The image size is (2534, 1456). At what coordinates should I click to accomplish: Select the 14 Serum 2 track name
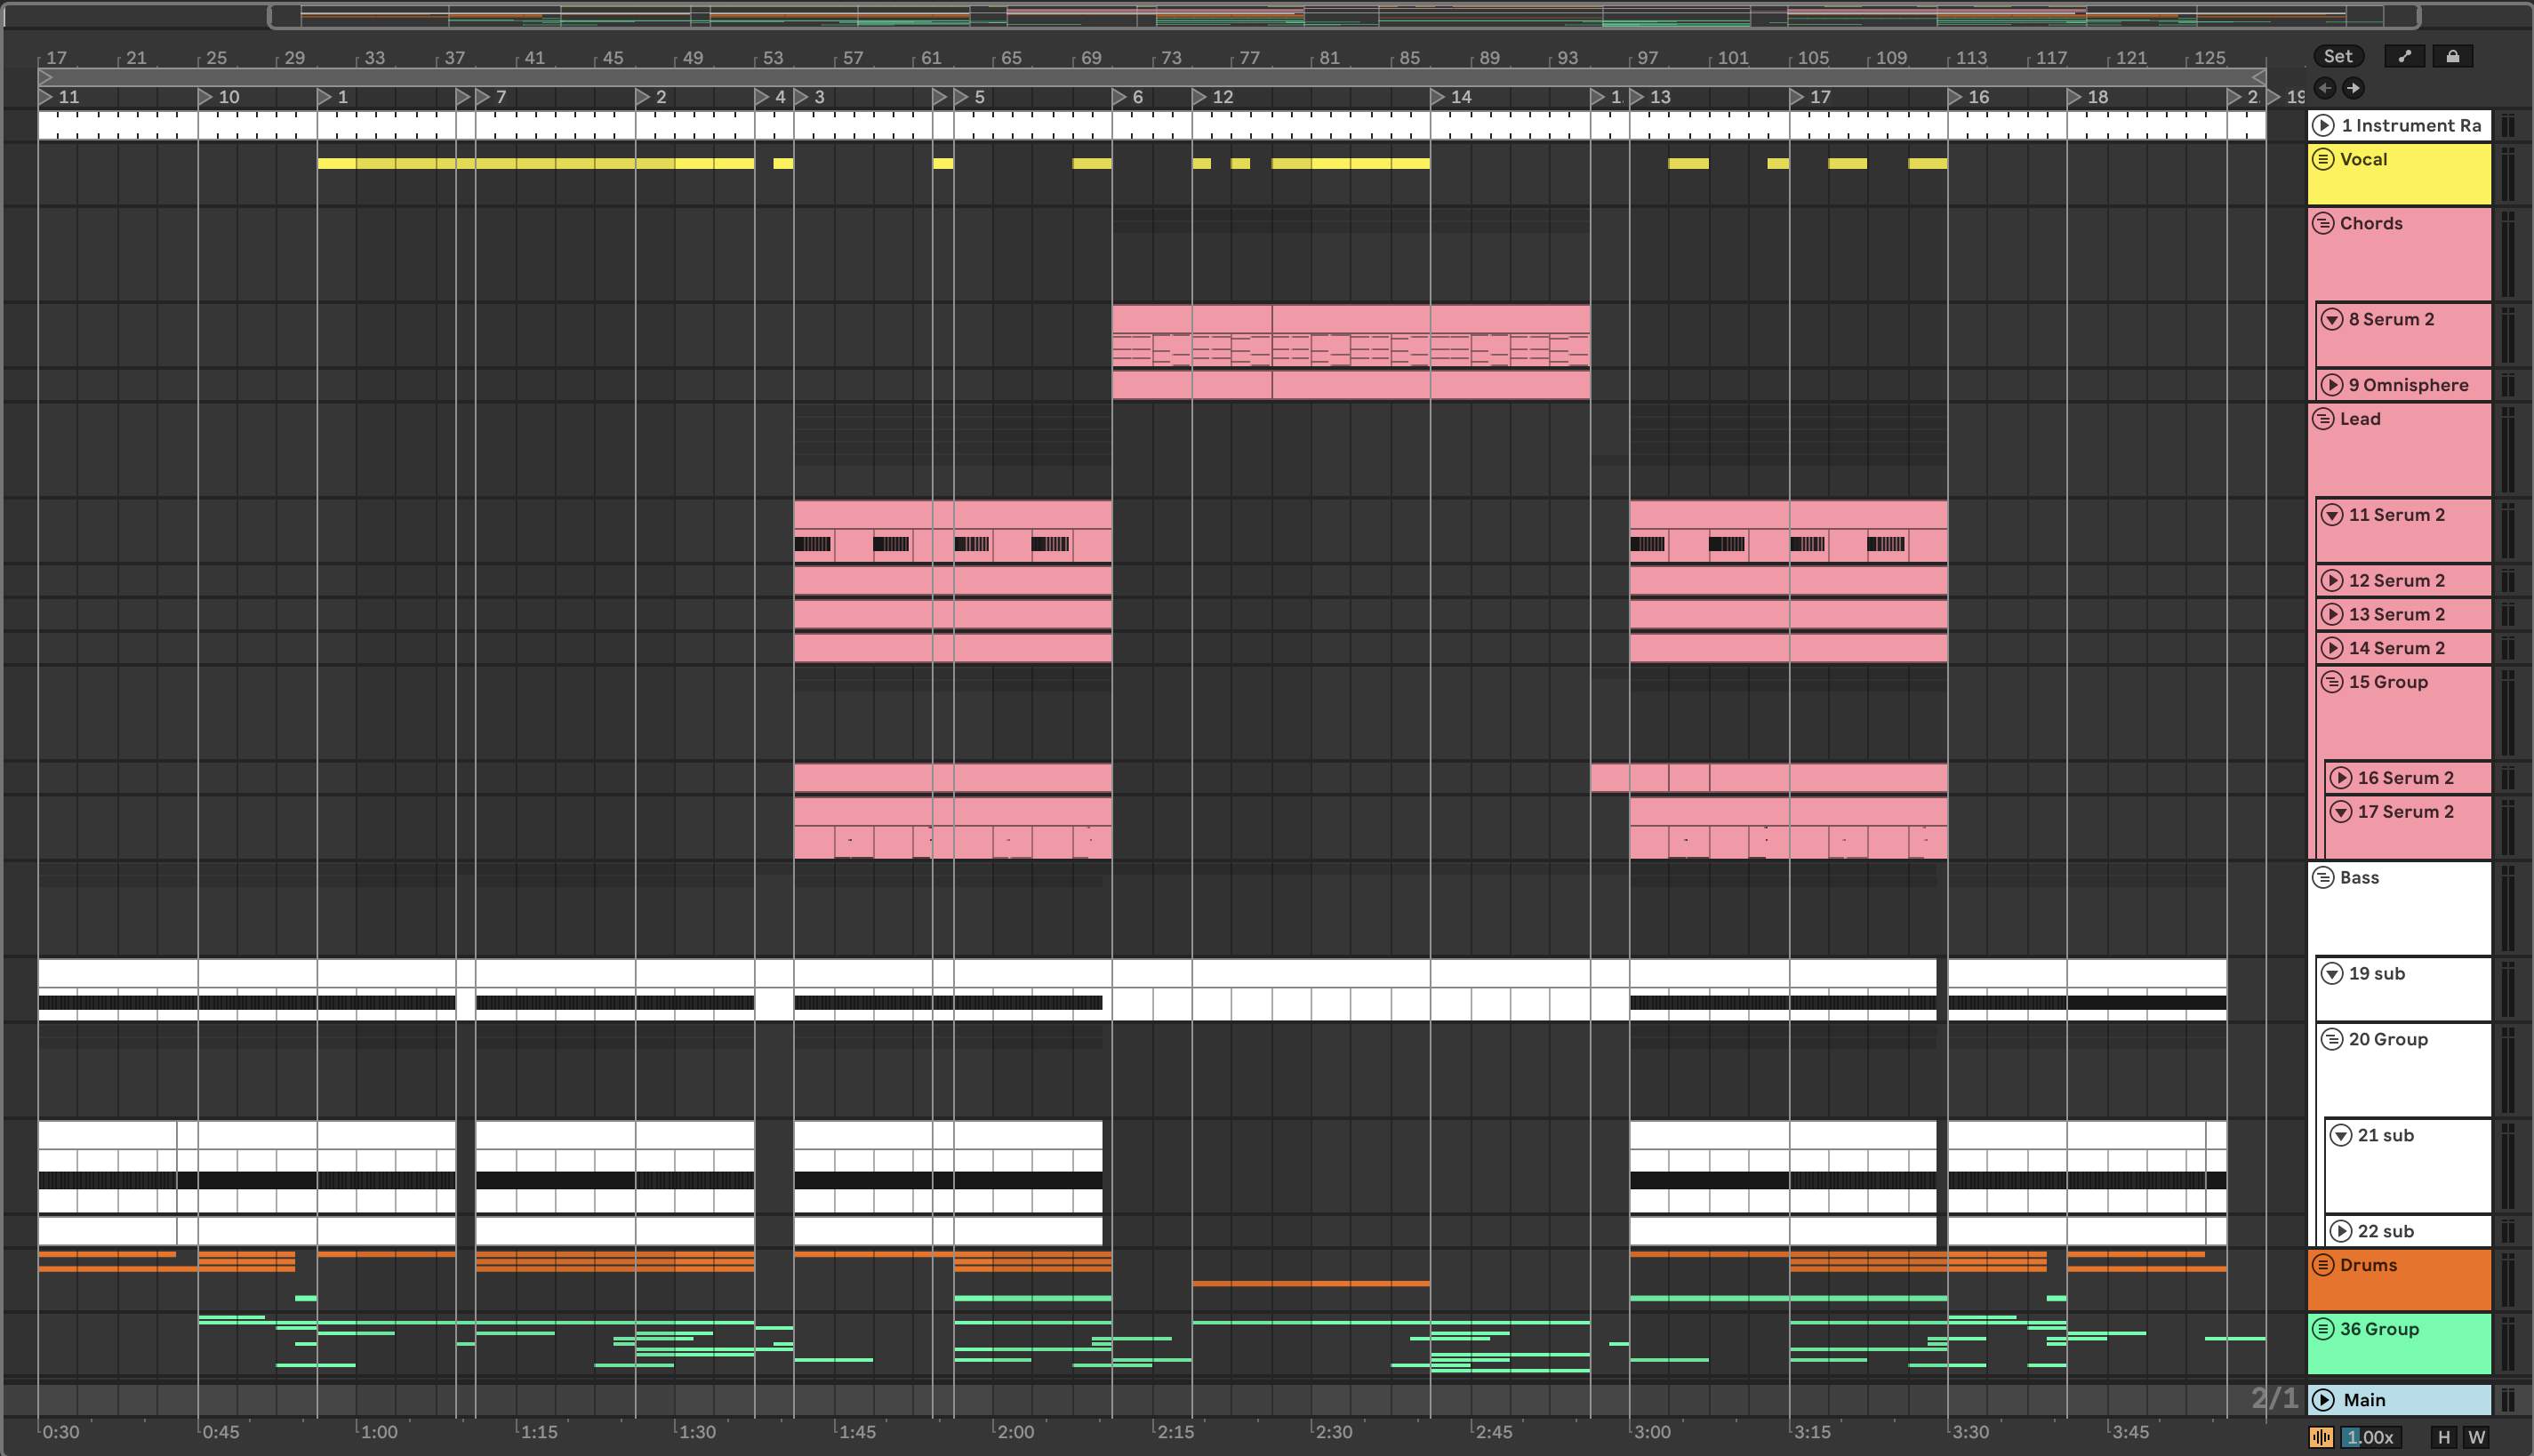click(2396, 648)
